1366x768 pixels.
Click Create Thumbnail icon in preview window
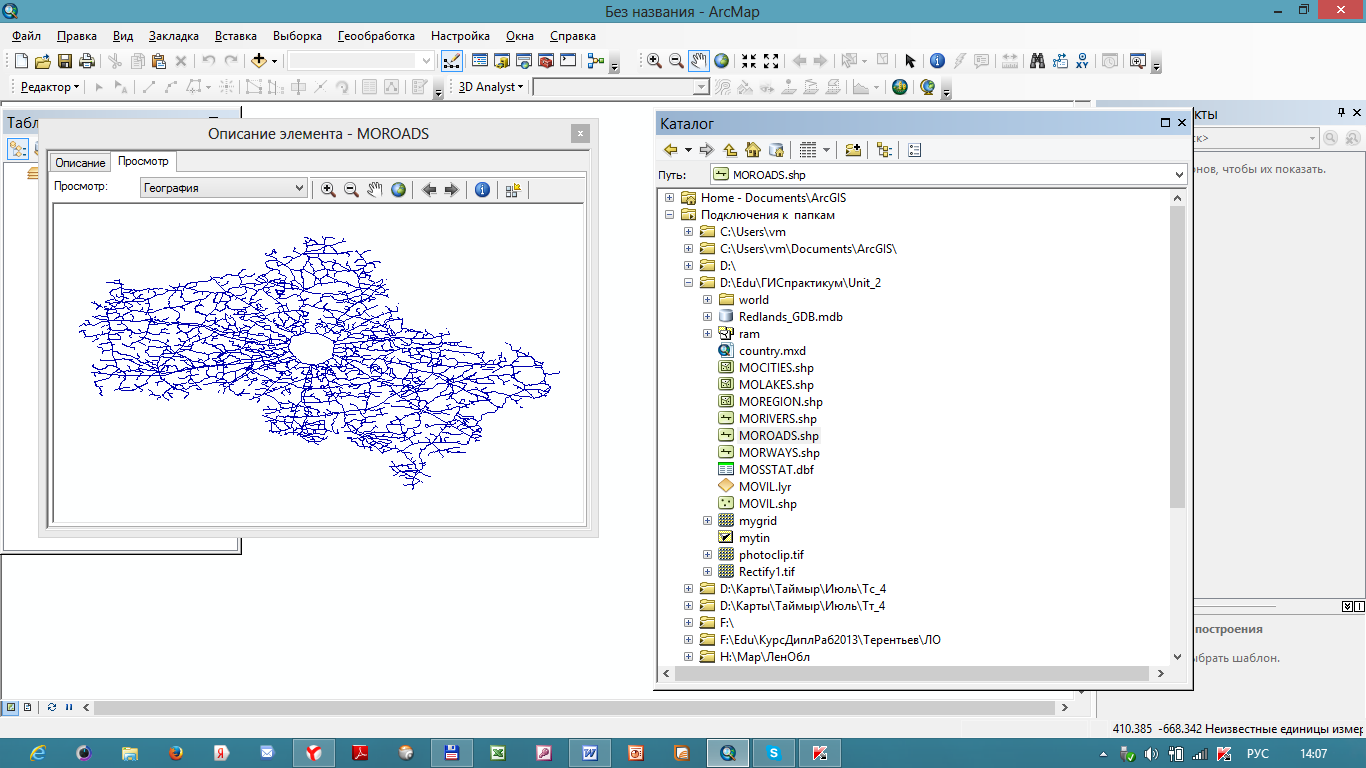pos(512,189)
